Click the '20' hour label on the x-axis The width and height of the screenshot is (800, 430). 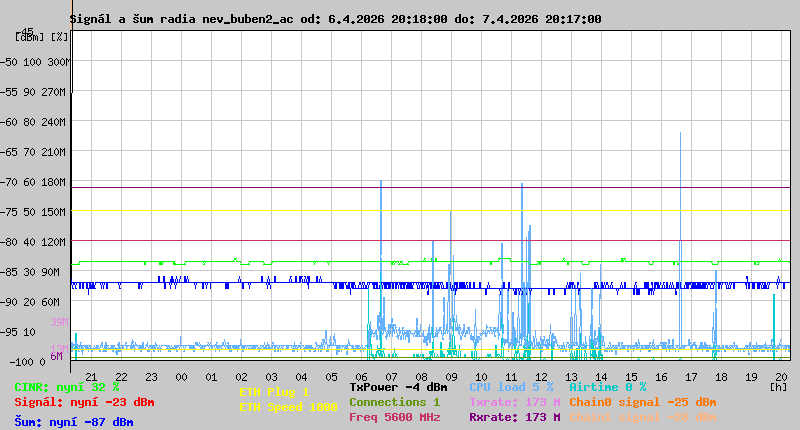click(x=782, y=377)
